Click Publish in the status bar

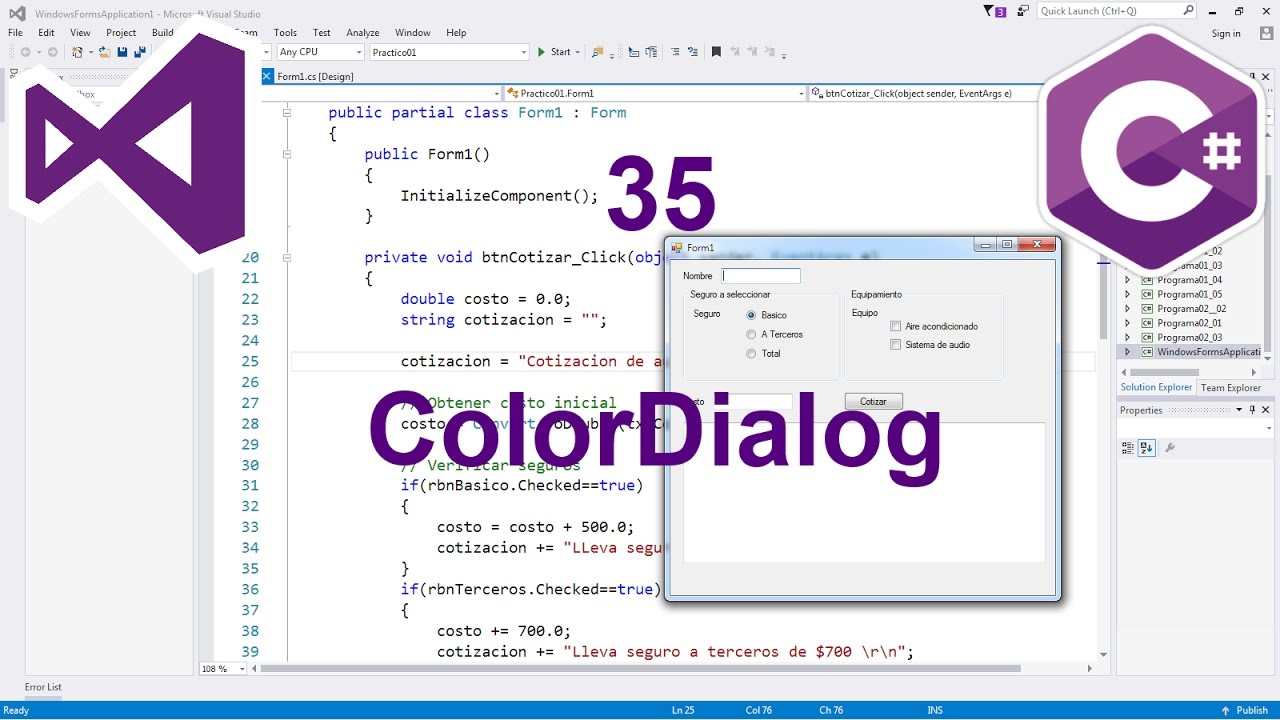pos(1252,710)
